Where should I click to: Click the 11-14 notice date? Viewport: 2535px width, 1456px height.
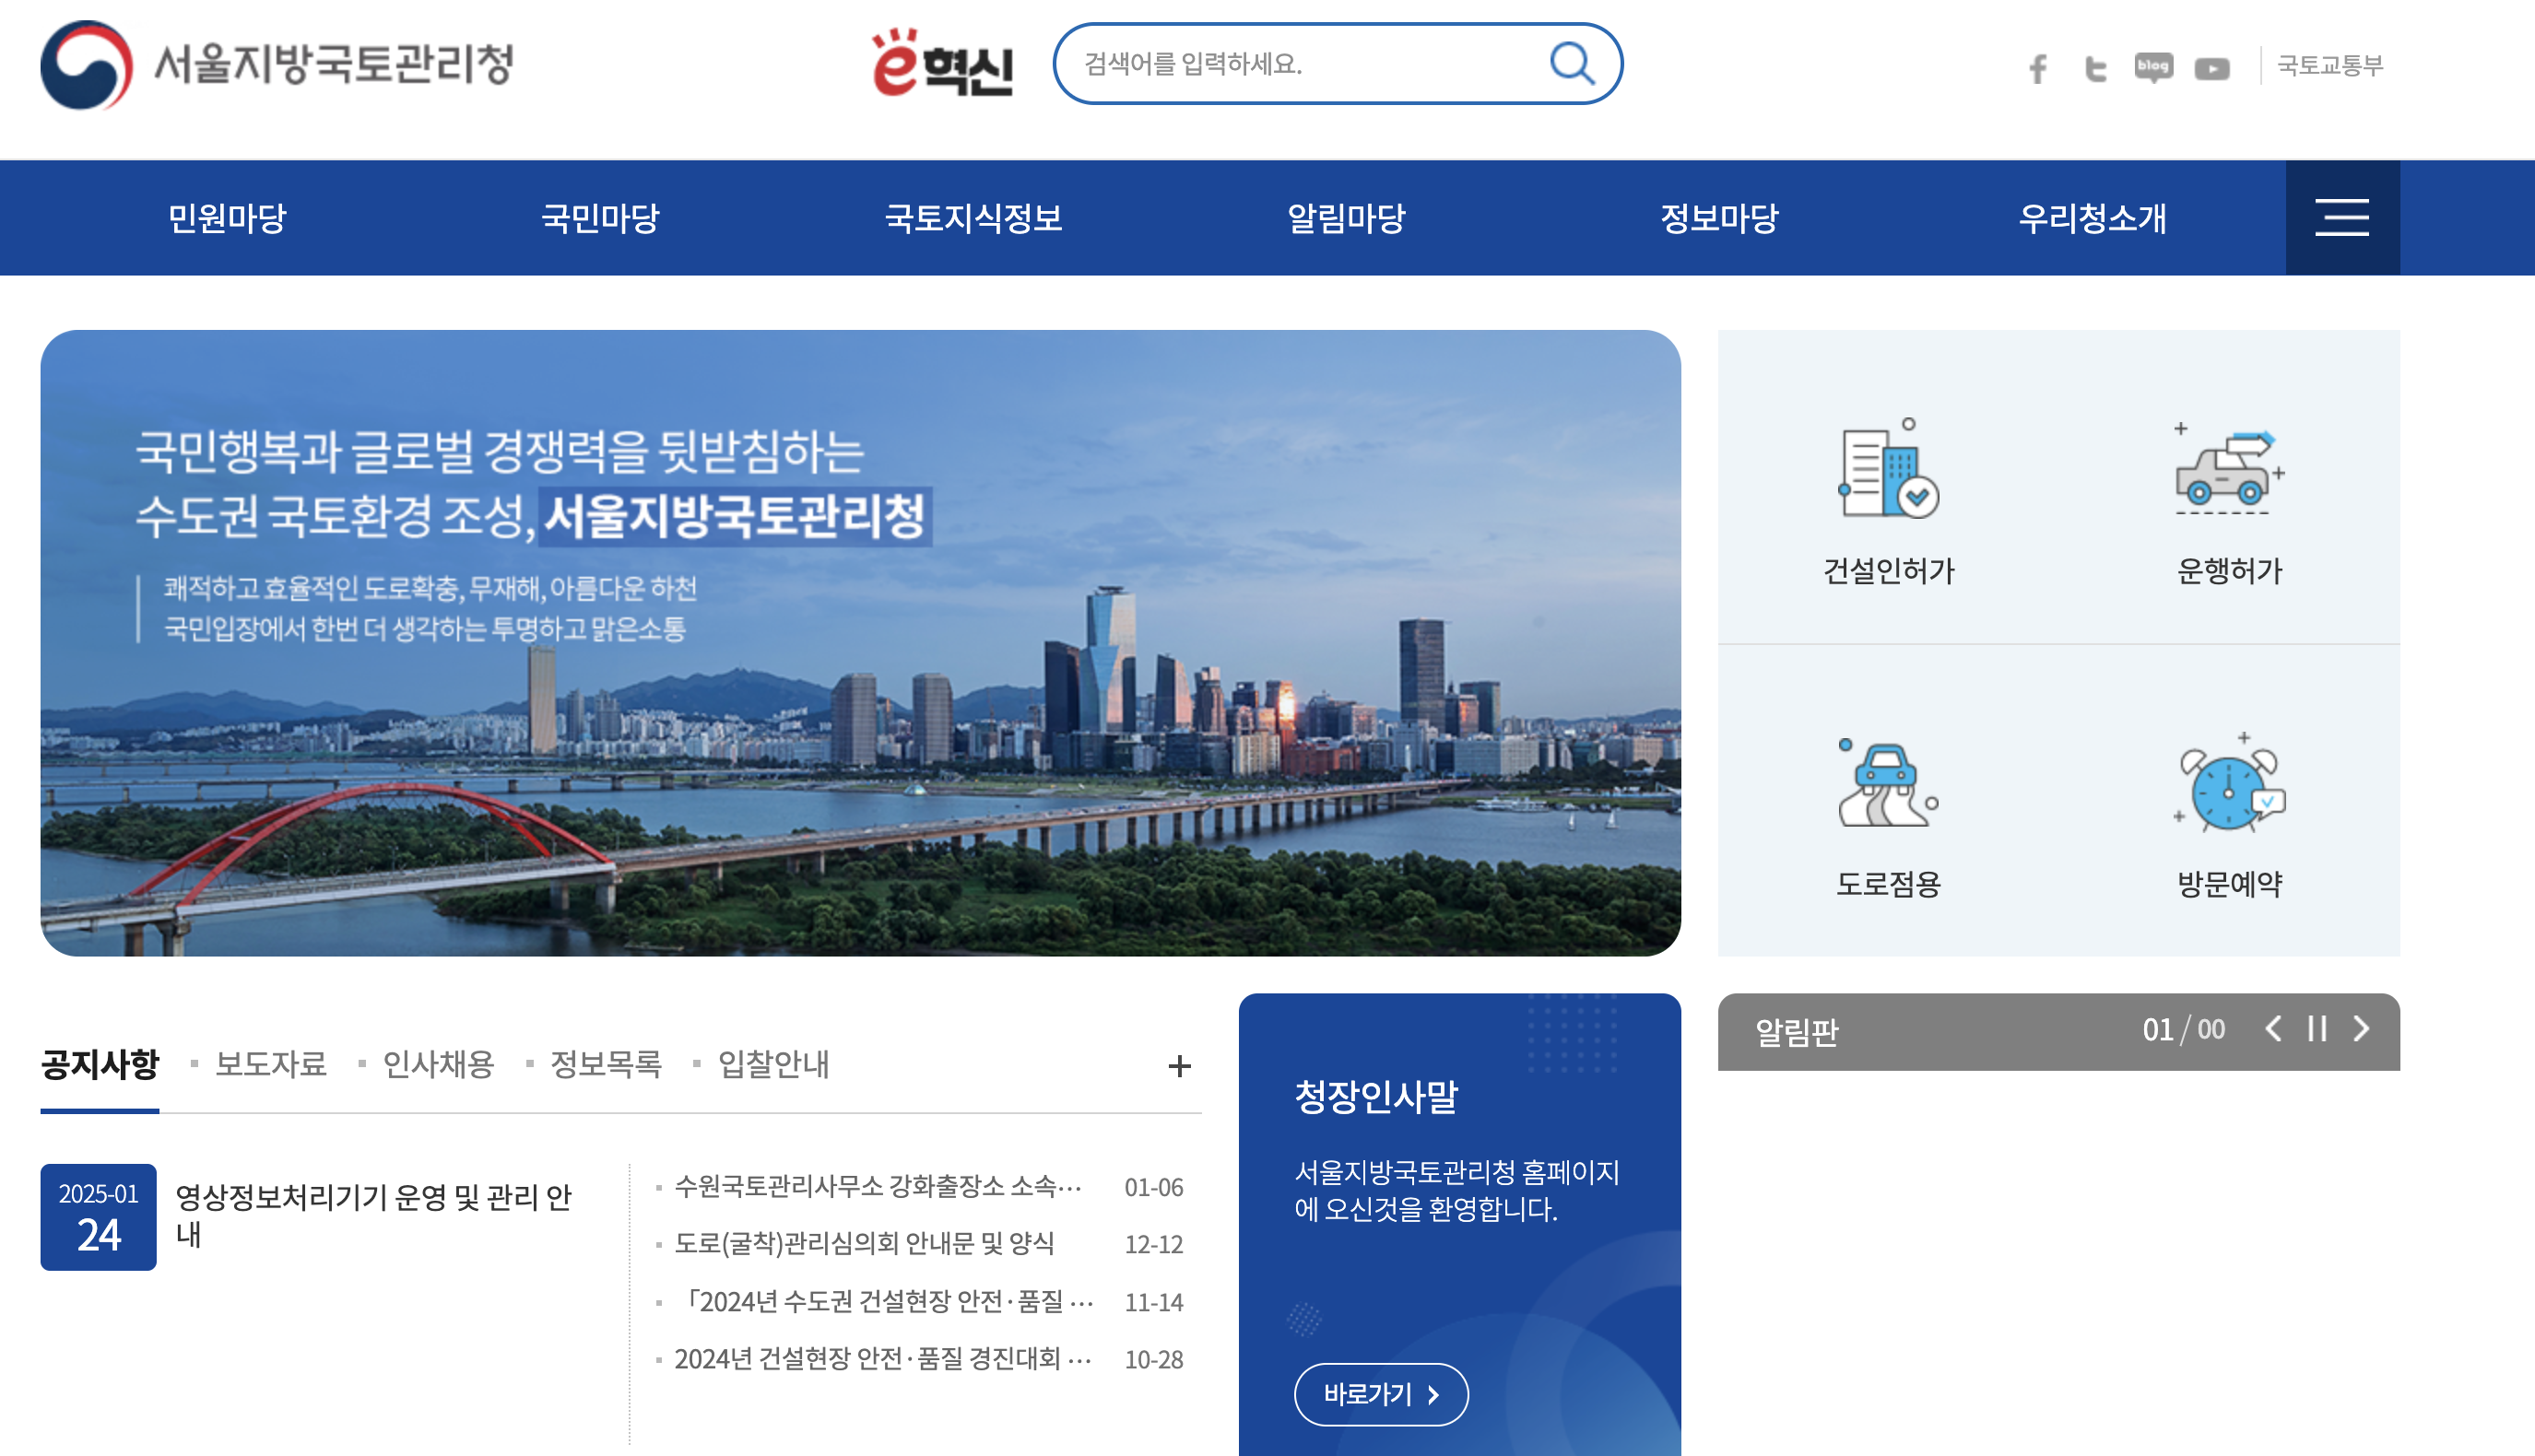(1154, 1303)
